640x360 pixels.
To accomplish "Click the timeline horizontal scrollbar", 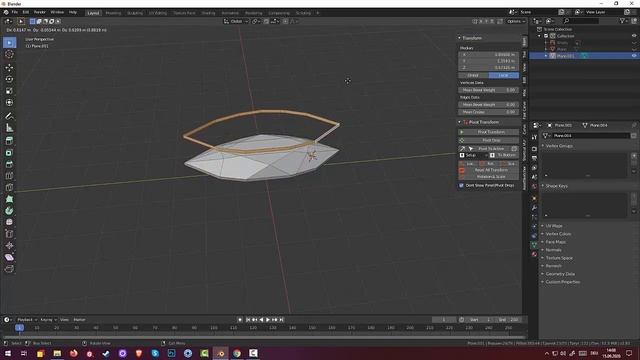I will [263, 337].
